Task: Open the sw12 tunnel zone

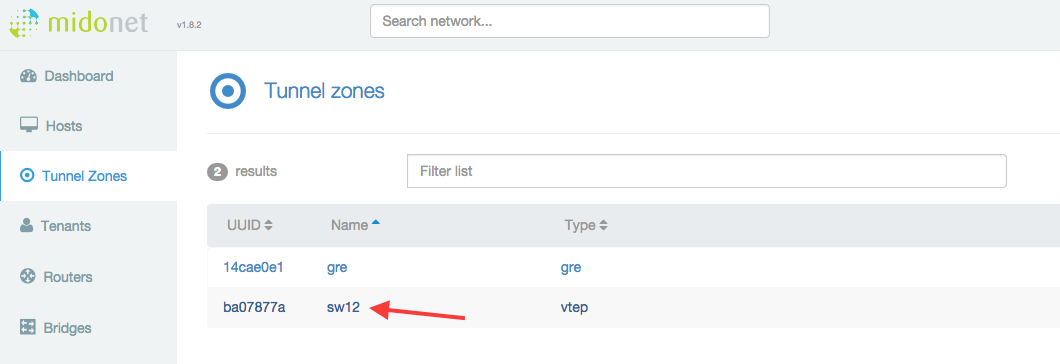Action: coord(343,308)
